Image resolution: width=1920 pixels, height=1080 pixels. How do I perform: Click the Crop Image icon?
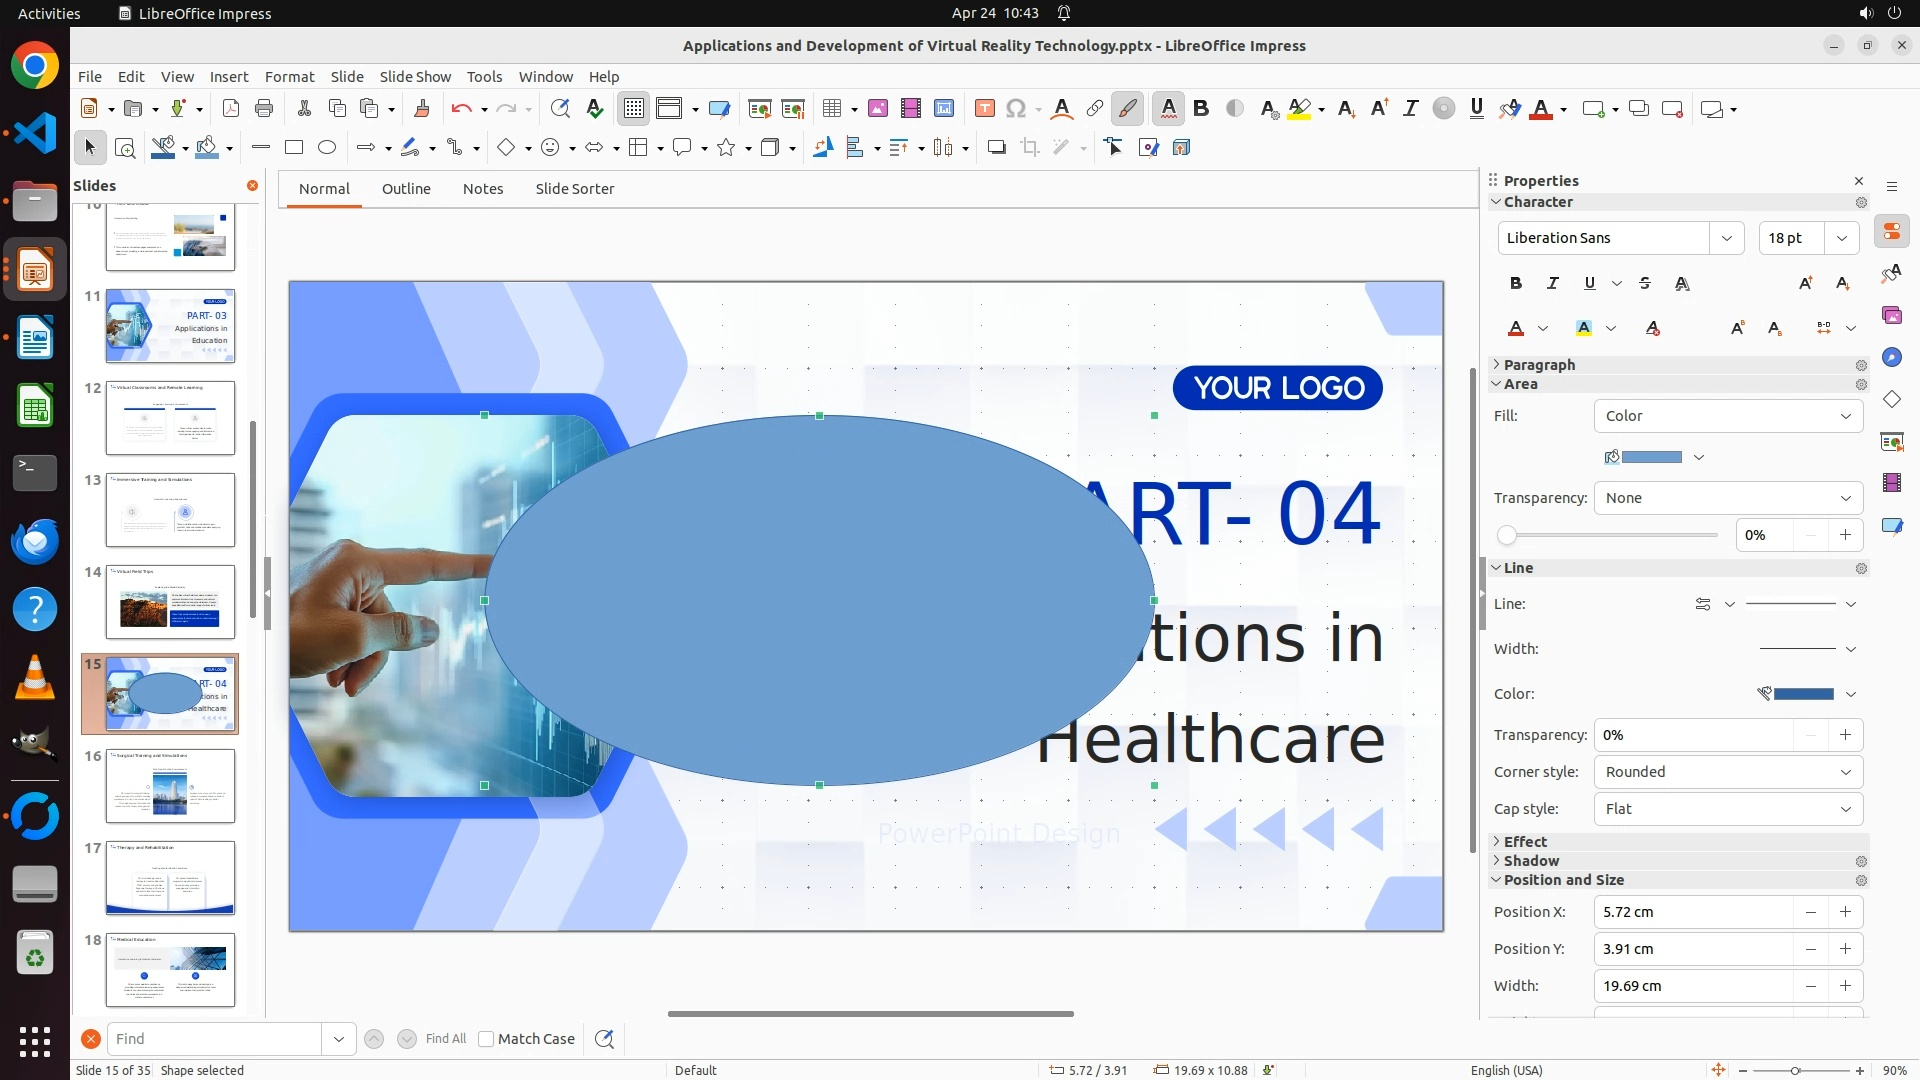(1029, 148)
